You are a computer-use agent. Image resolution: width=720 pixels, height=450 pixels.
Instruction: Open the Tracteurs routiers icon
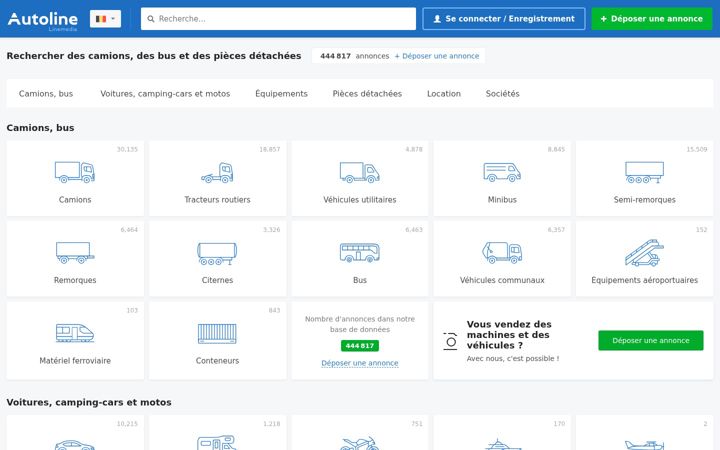click(217, 172)
